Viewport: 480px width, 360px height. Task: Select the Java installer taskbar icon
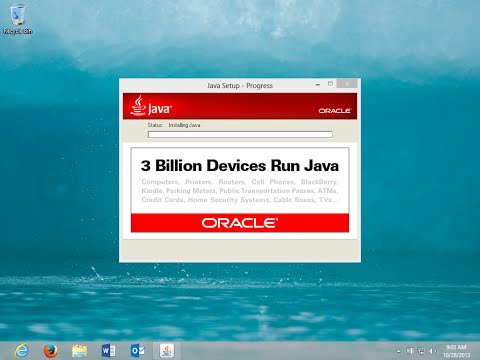pos(167,351)
